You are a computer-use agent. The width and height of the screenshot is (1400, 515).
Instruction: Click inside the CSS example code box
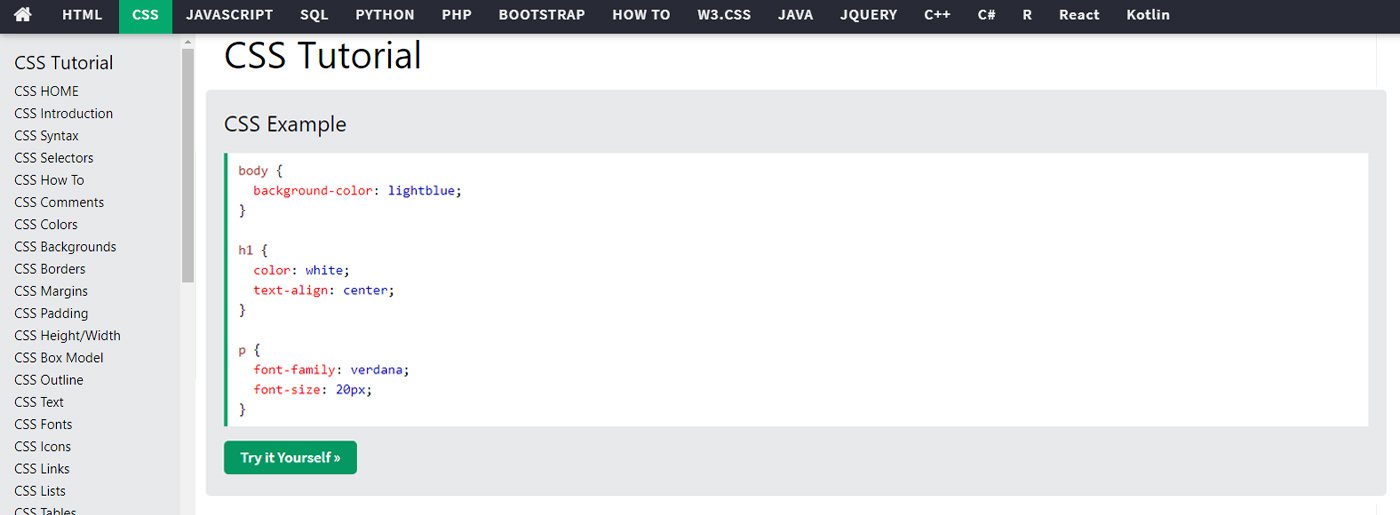pos(796,290)
